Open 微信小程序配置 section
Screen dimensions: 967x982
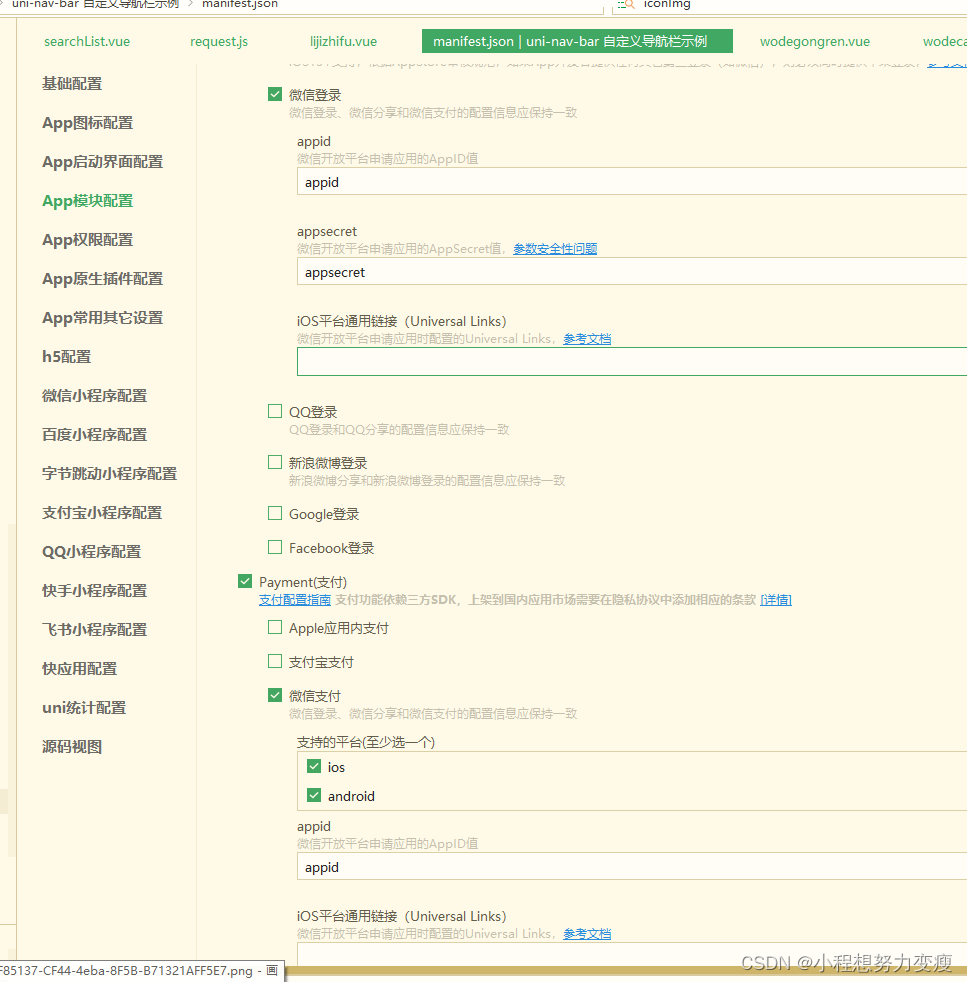click(95, 396)
